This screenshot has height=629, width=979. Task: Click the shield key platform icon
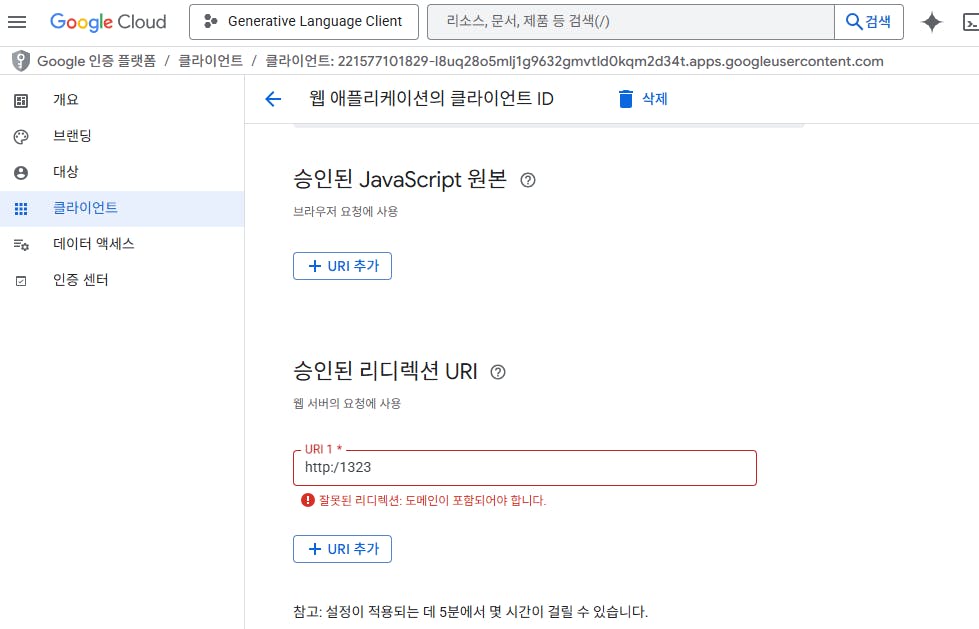coord(21,61)
